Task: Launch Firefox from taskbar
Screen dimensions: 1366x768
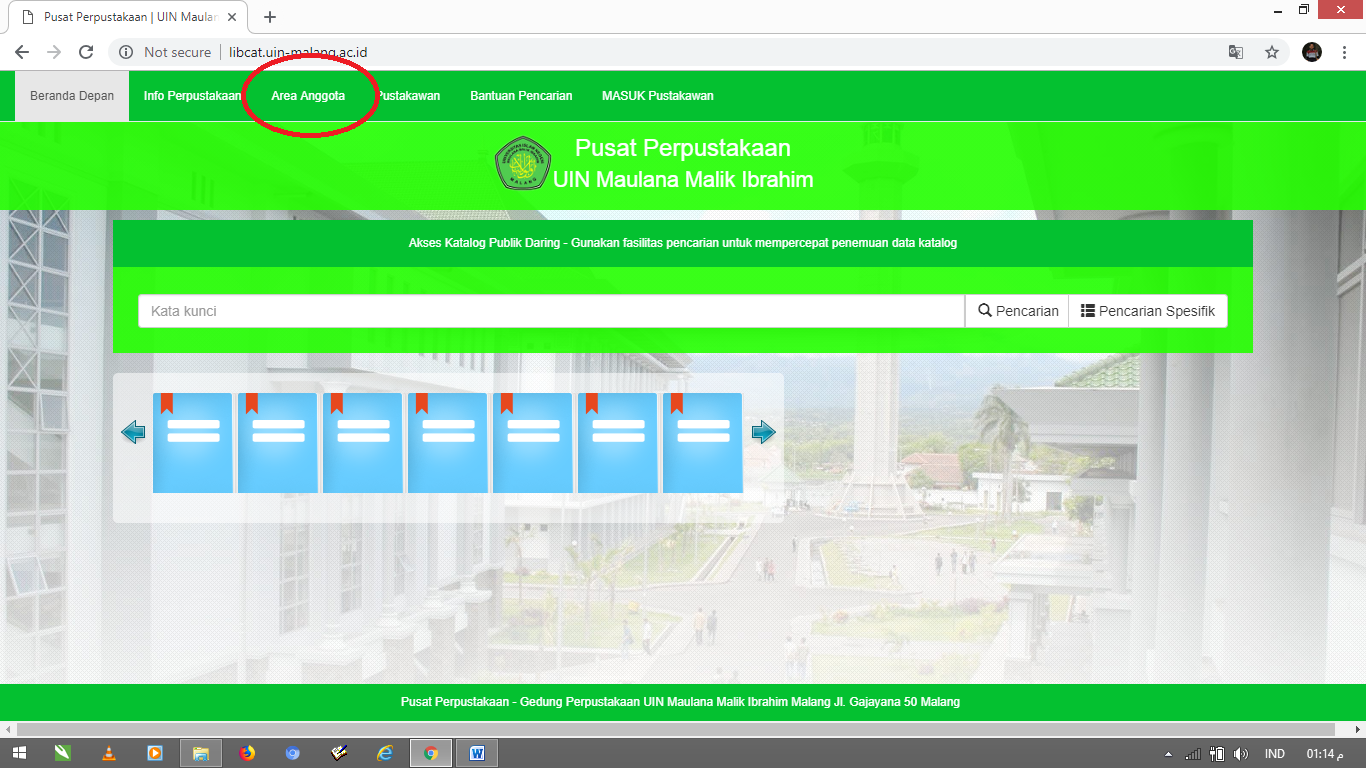Action: pos(247,753)
